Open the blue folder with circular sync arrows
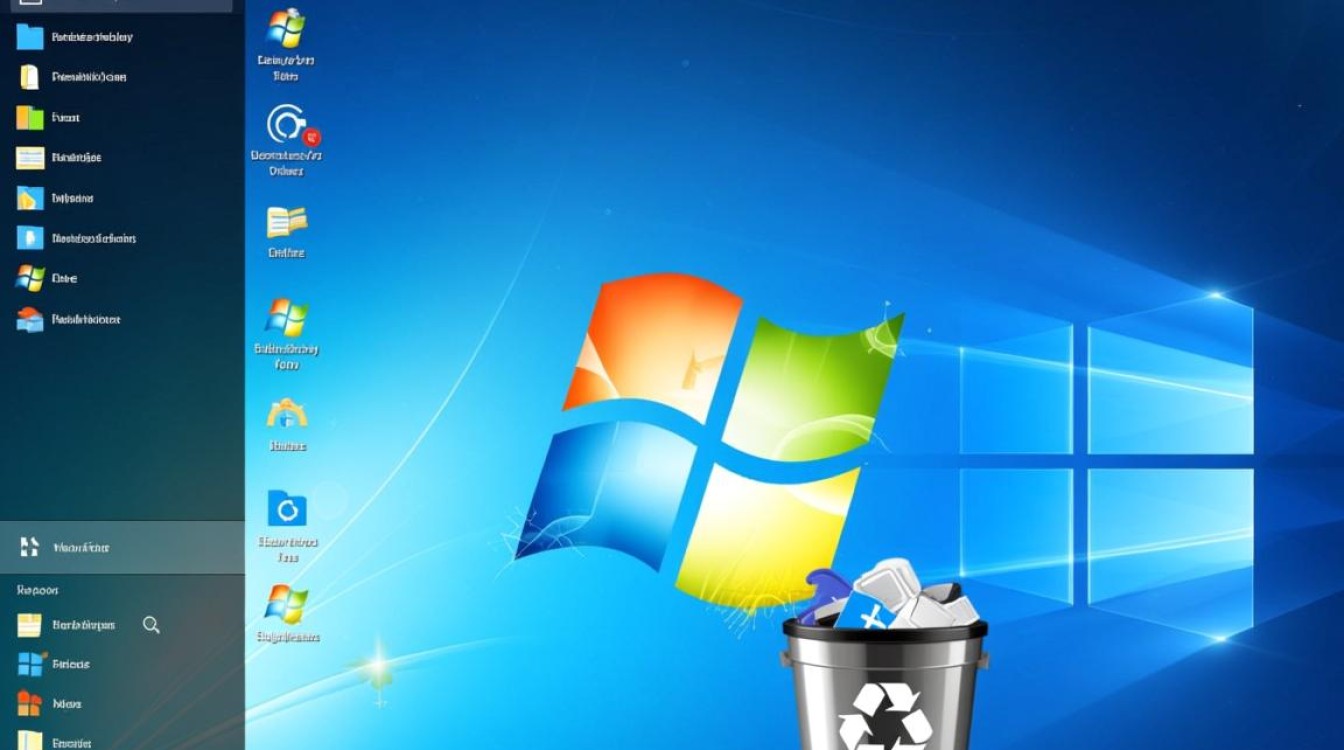This screenshot has height=750, width=1344. pos(287,509)
